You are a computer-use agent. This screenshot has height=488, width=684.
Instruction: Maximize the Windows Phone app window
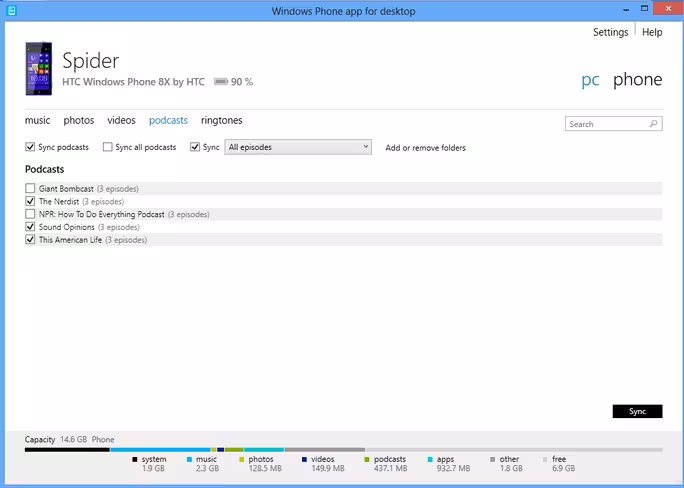644,9
